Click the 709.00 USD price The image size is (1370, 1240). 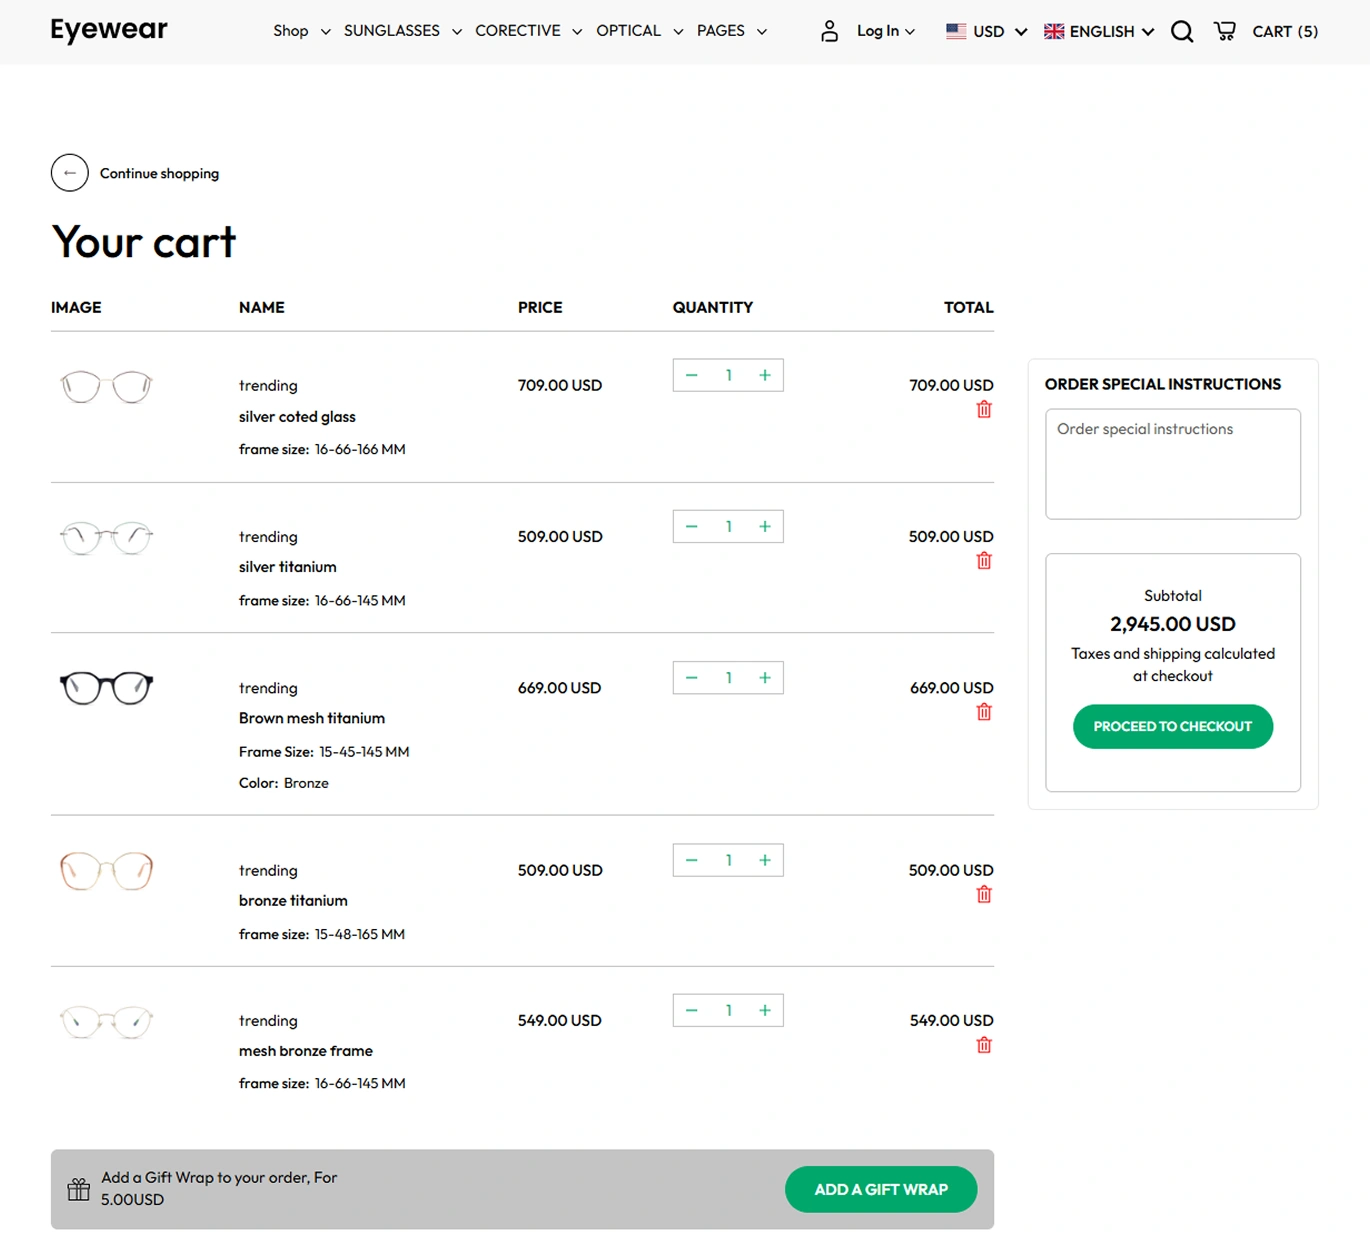(x=560, y=385)
